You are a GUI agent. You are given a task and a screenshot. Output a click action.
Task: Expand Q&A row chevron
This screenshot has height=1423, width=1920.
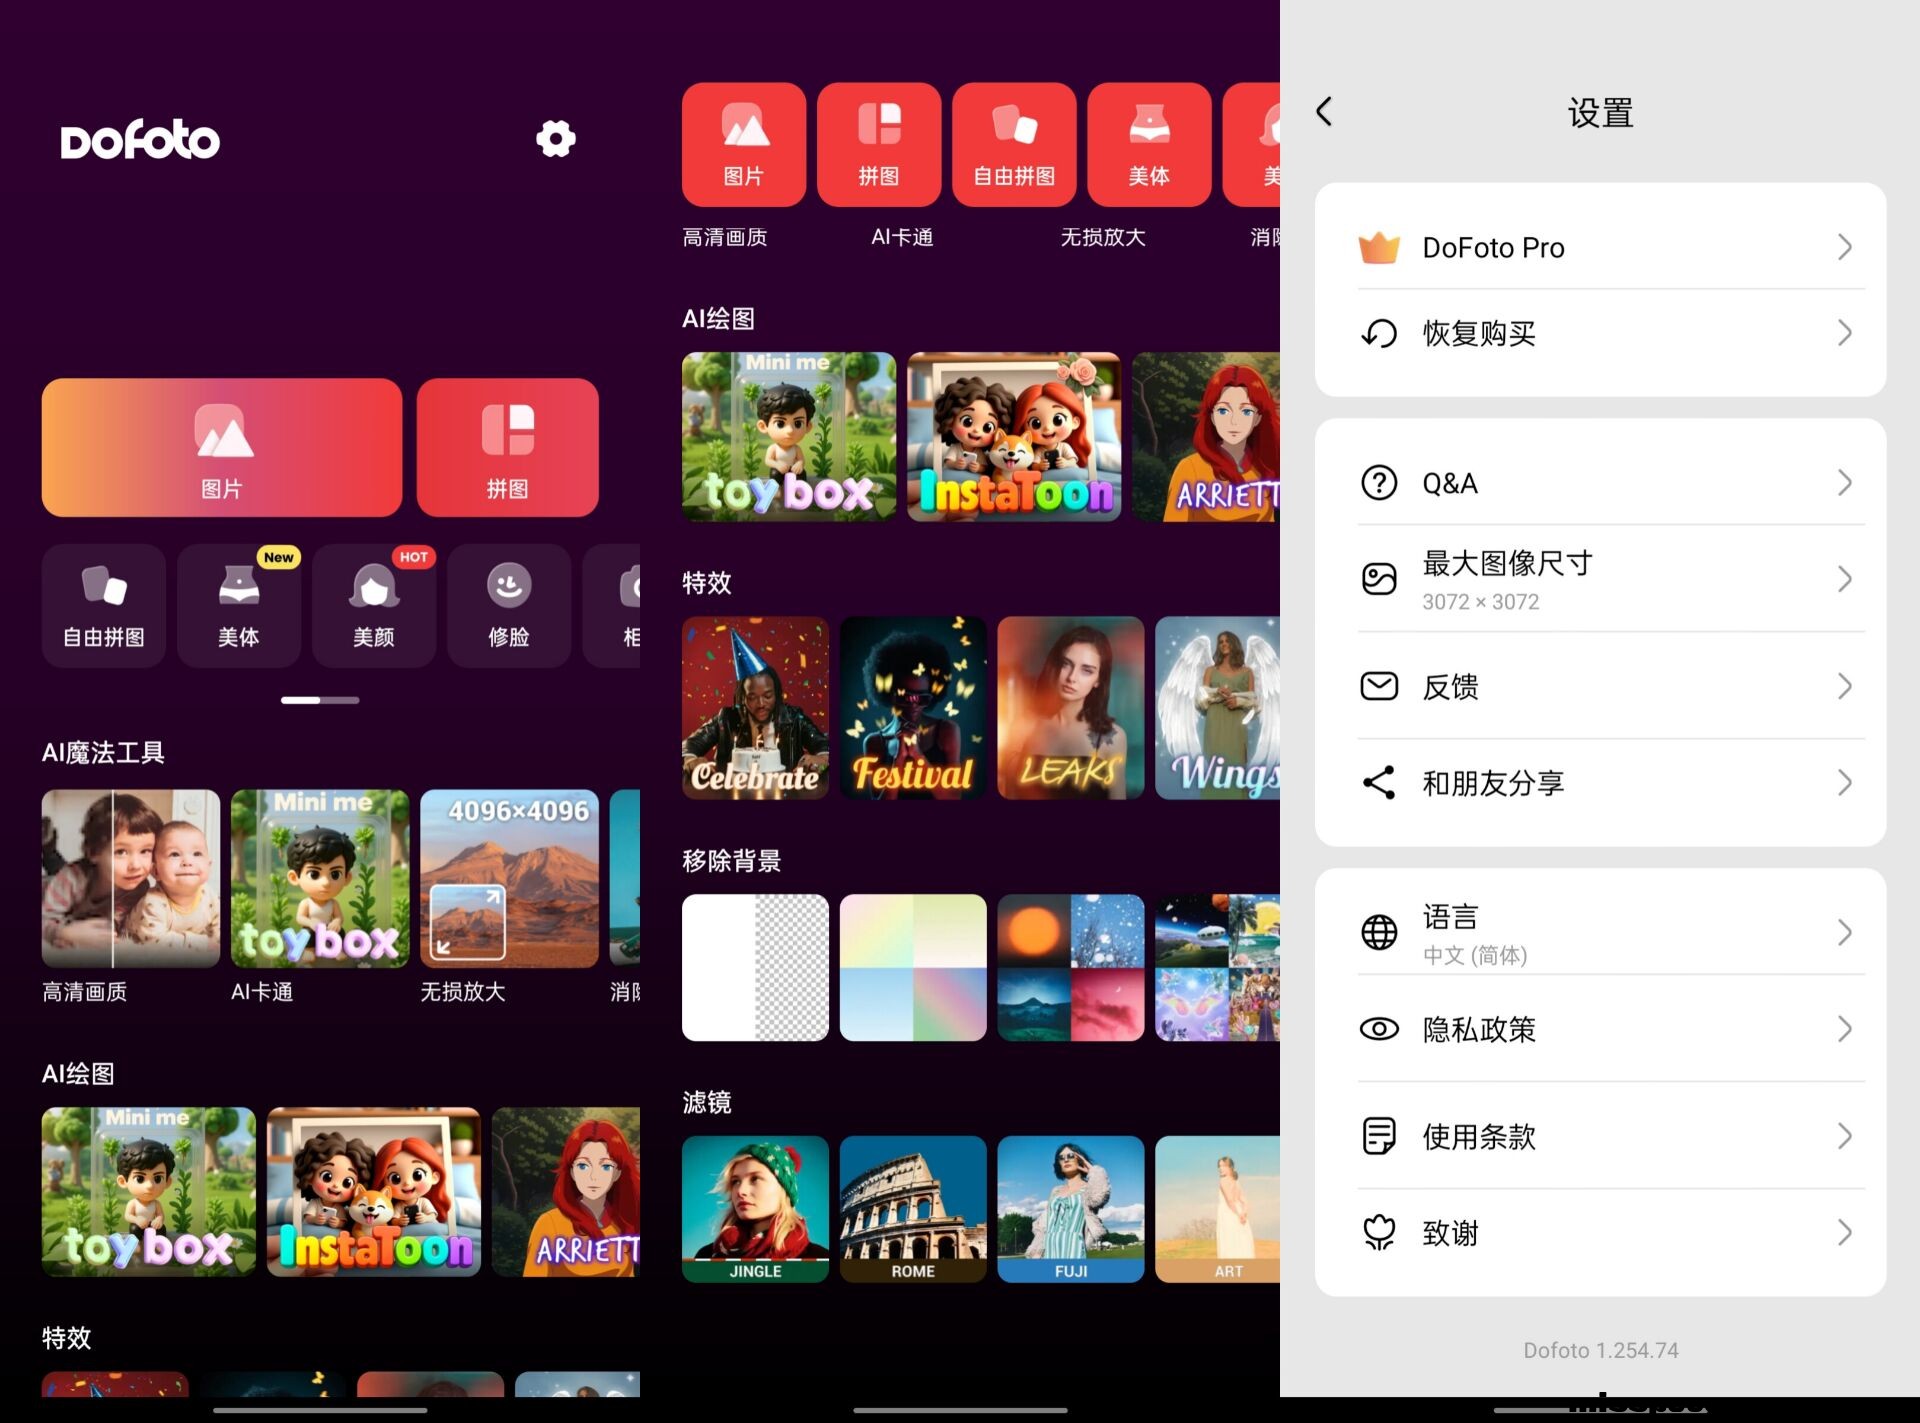pyautogui.click(x=1845, y=483)
